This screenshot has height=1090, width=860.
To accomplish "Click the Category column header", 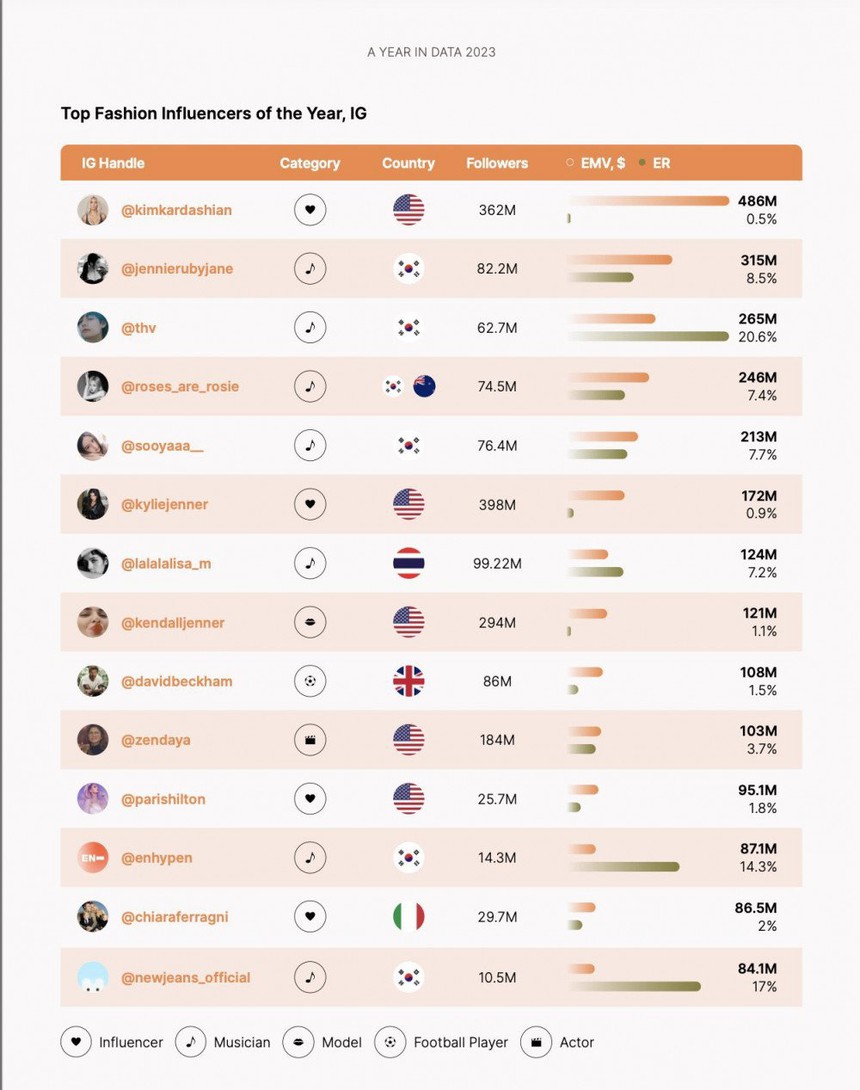I will (310, 163).
